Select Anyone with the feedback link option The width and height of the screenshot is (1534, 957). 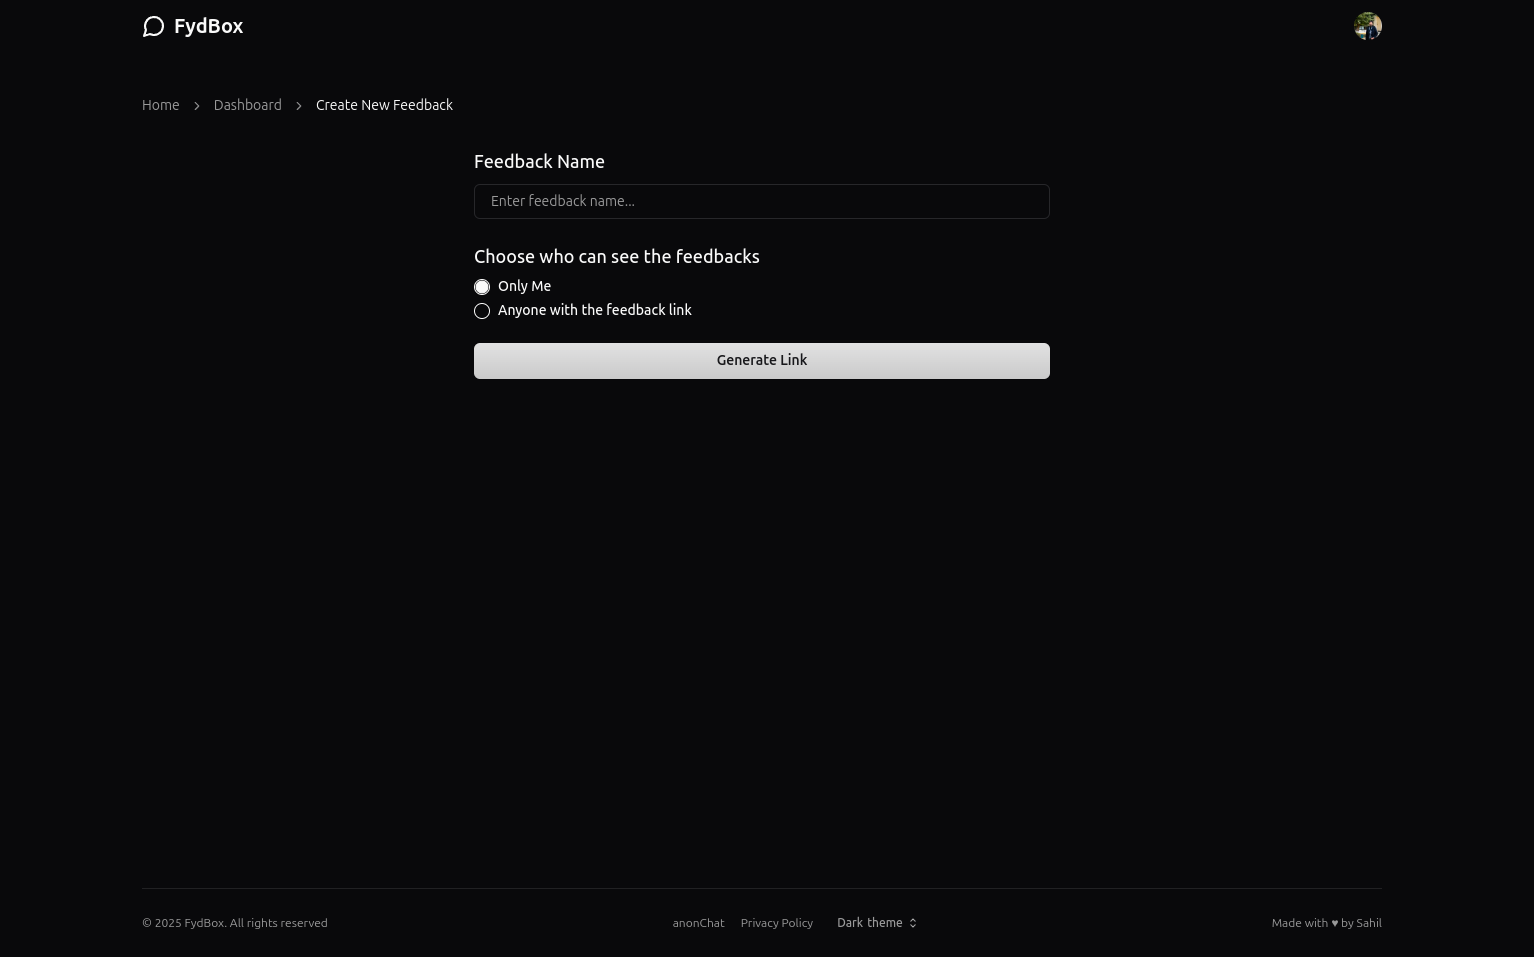pyautogui.click(x=482, y=311)
